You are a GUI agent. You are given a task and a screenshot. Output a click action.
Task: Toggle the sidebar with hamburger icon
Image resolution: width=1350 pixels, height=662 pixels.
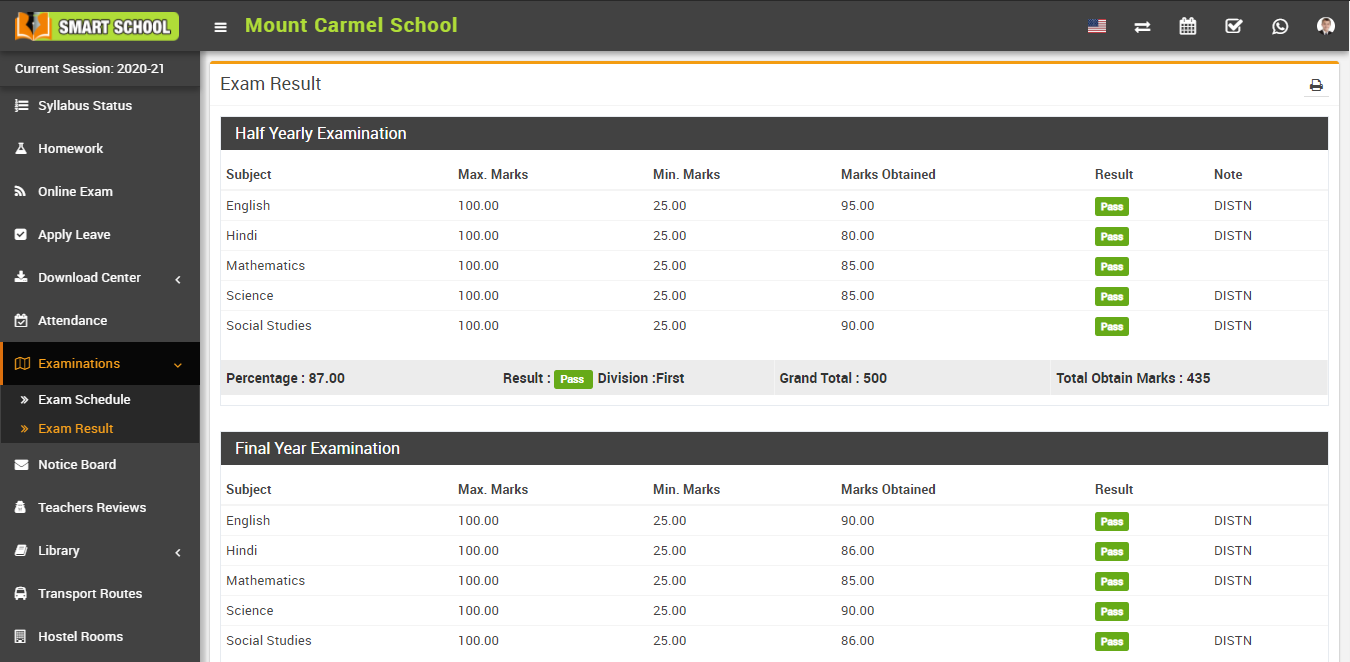coord(220,26)
